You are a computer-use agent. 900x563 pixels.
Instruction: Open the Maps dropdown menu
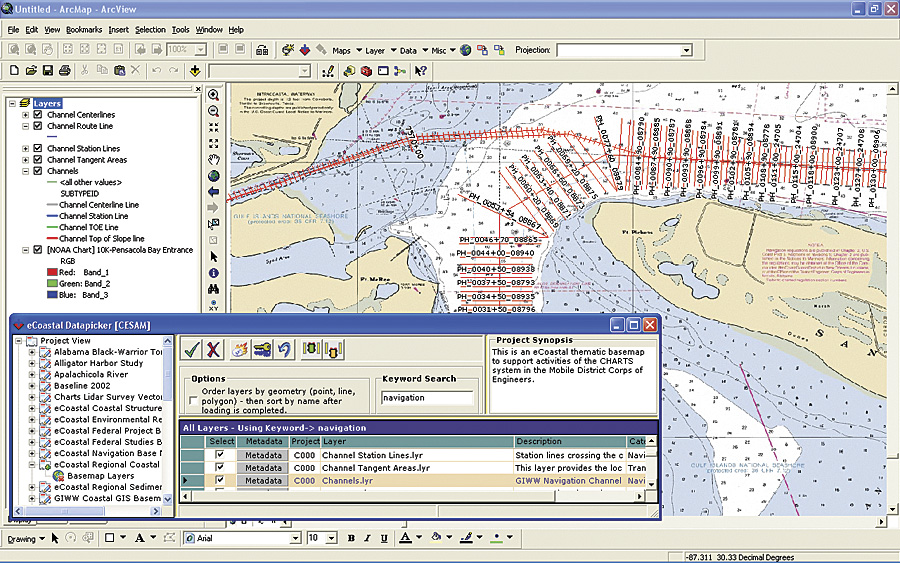point(346,51)
